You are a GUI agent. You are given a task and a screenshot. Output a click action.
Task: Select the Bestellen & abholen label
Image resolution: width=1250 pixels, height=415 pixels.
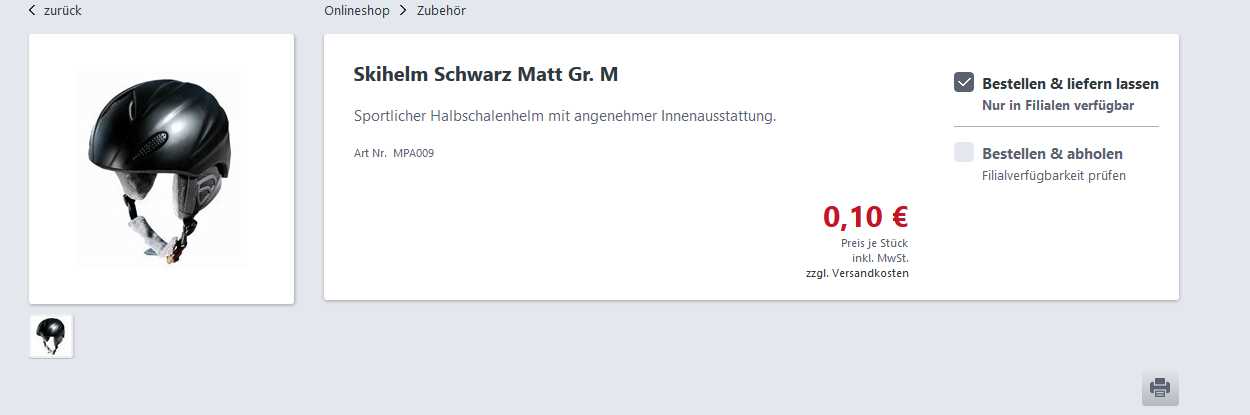(1052, 154)
